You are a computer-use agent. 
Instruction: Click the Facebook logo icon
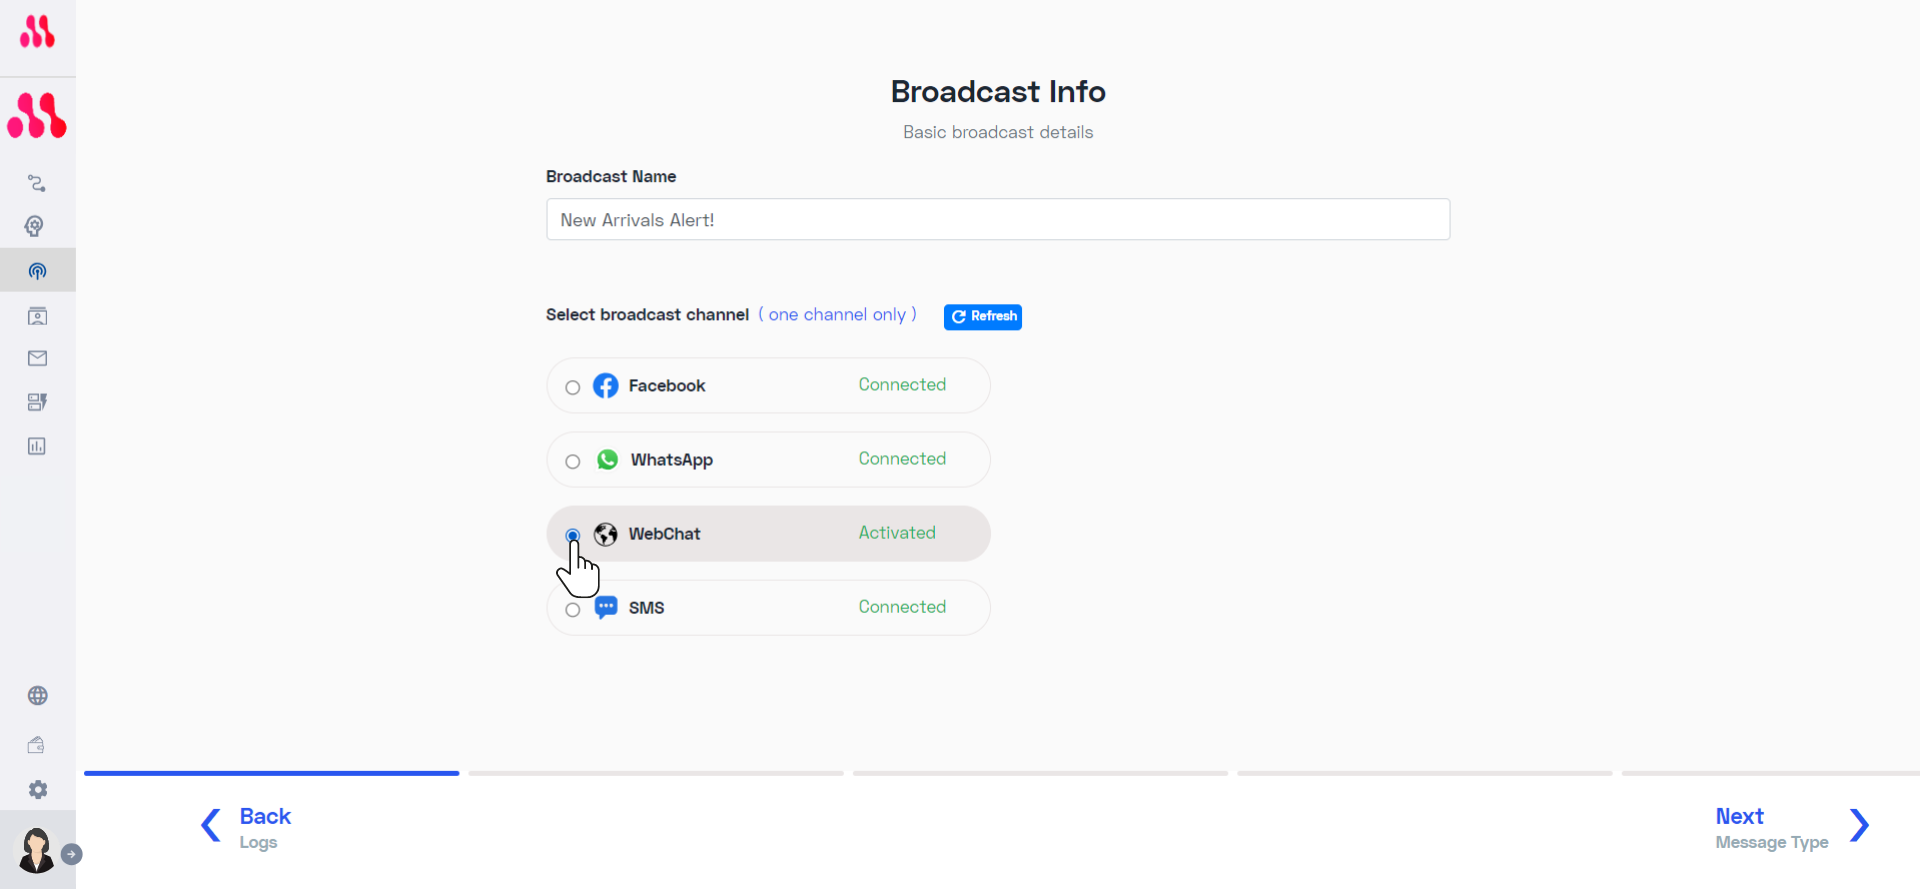pyautogui.click(x=606, y=386)
